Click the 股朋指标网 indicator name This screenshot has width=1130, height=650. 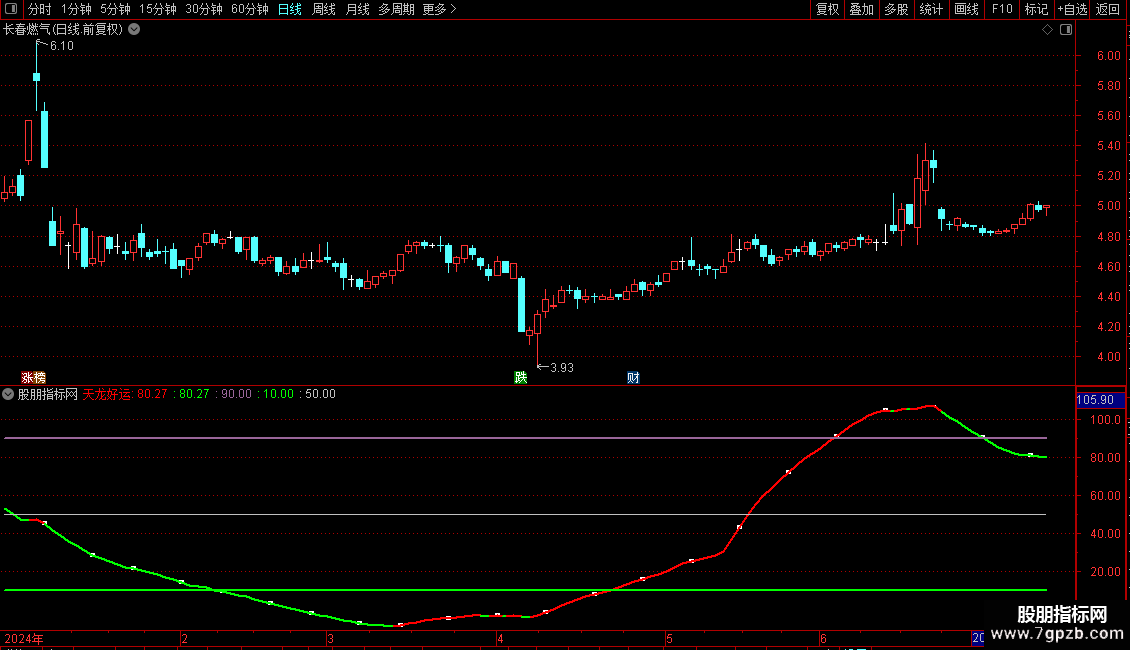(48, 394)
